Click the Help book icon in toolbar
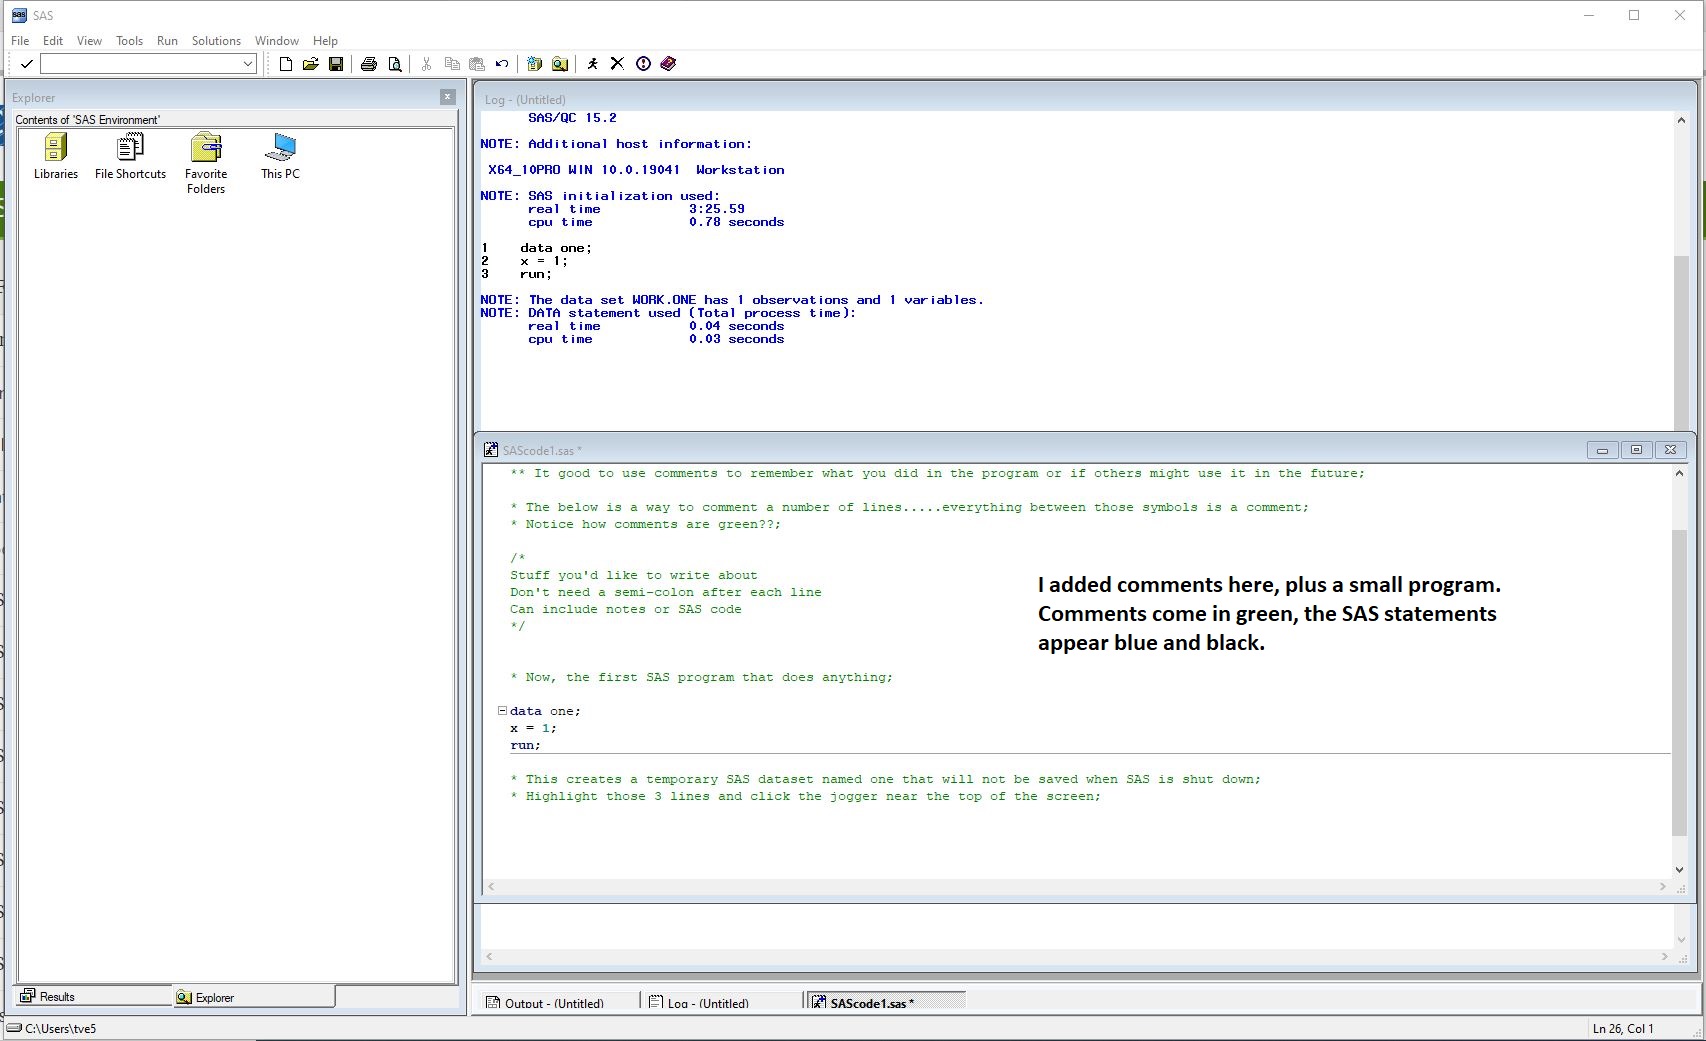The width and height of the screenshot is (1706, 1041). (669, 64)
